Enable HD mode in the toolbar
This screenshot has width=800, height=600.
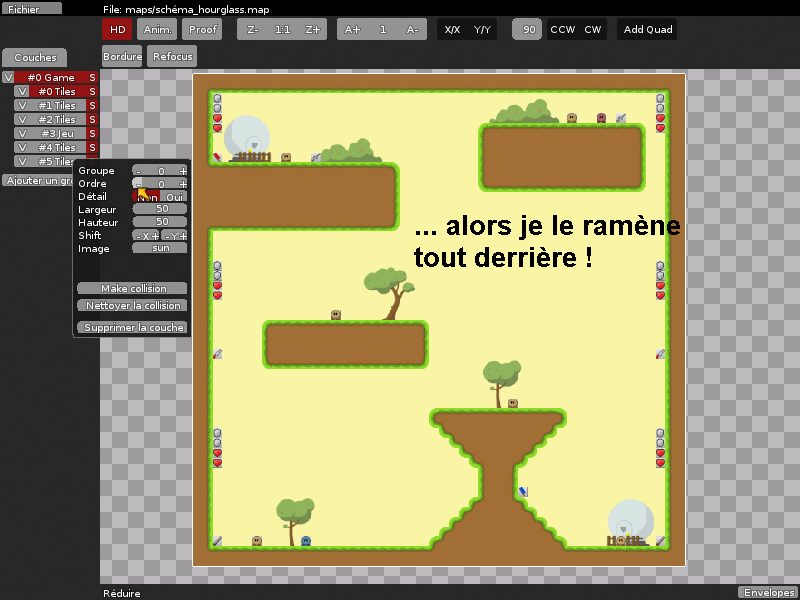(117, 29)
